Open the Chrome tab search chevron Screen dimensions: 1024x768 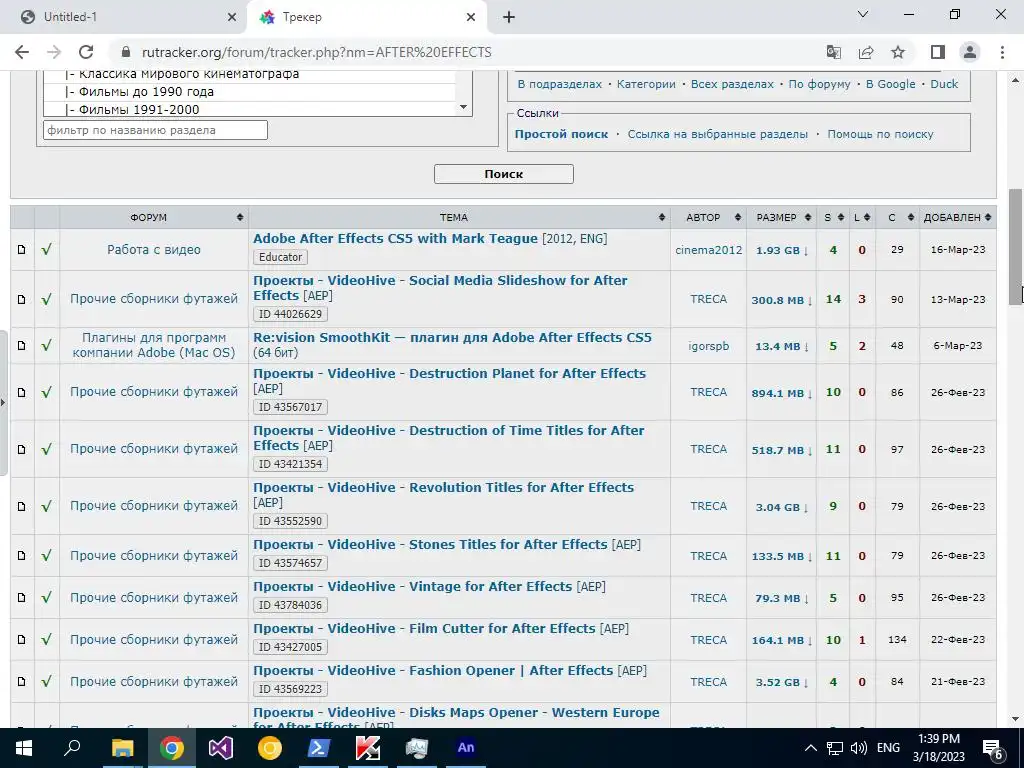click(x=863, y=14)
